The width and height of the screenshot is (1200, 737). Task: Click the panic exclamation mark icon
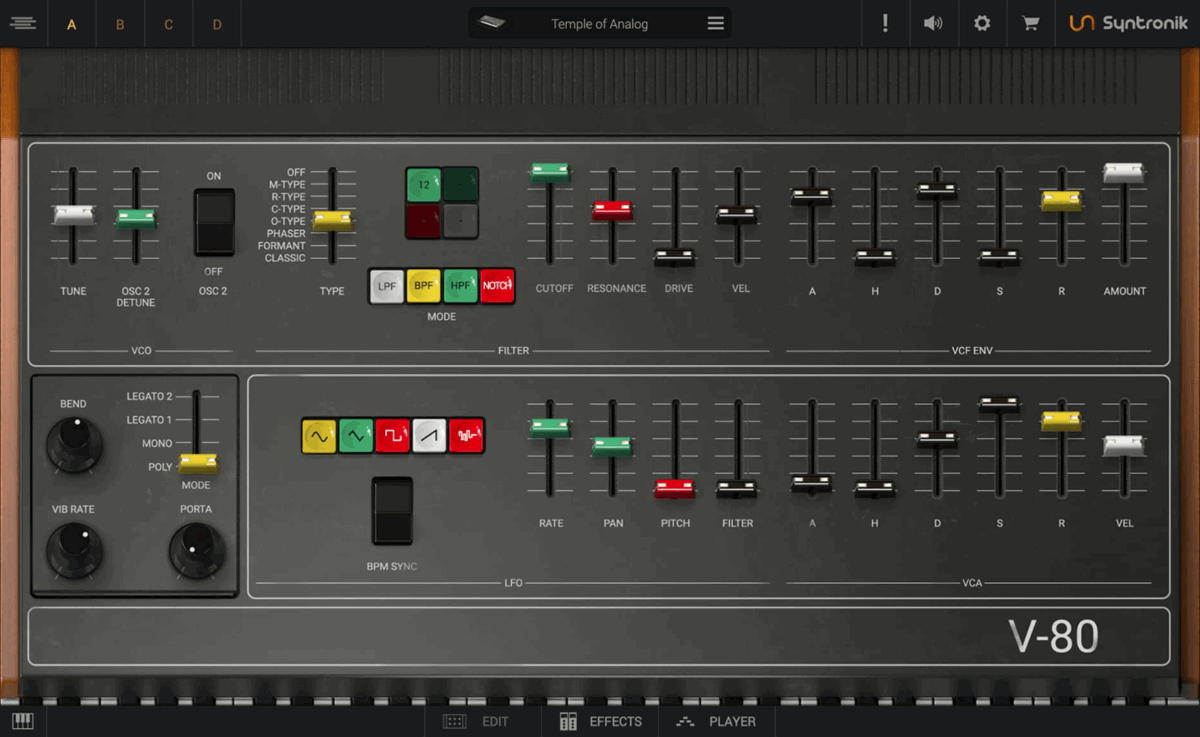pos(885,23)
